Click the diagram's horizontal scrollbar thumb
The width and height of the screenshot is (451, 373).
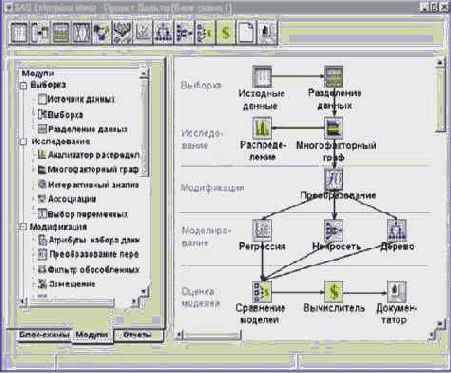tap(212, 335)
